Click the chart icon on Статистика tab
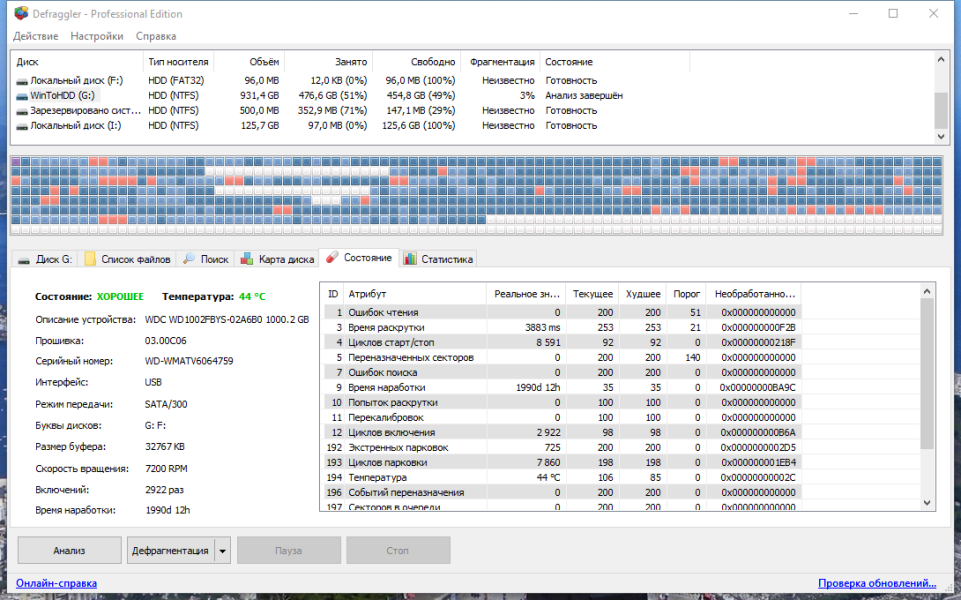 (x=409, y=259)
